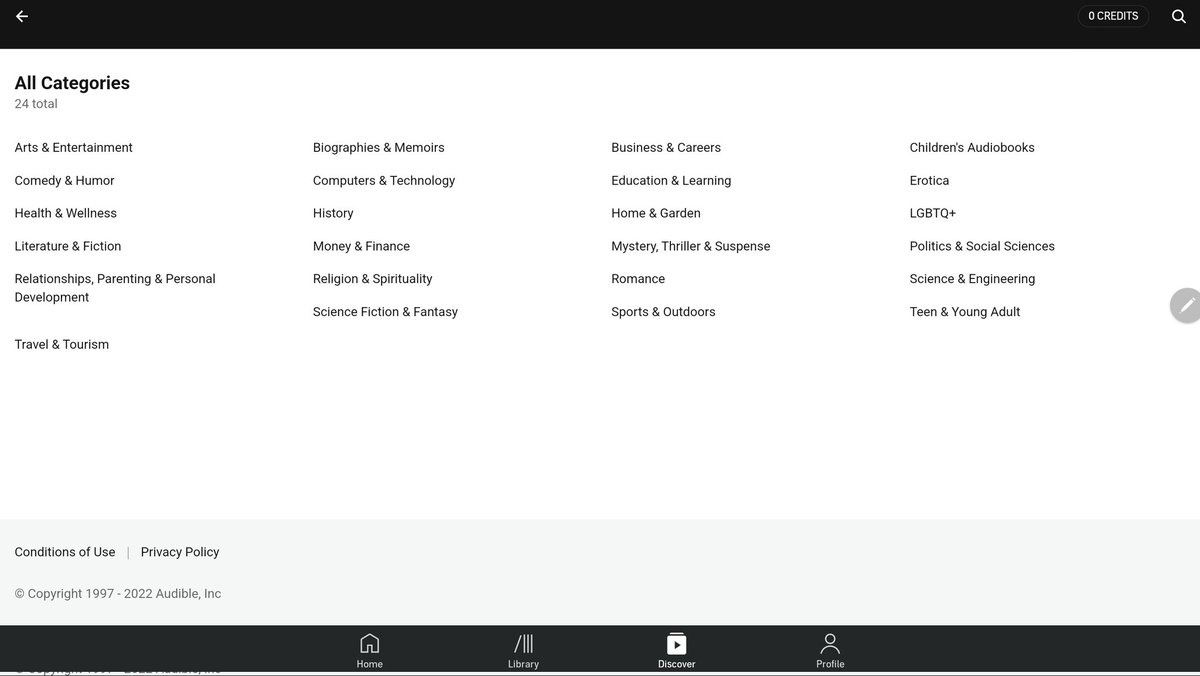Click the Copyright 1997 - 2022 Audible text
The height and width of the screenshot is (676, 1200).
[x=118, y=594]
